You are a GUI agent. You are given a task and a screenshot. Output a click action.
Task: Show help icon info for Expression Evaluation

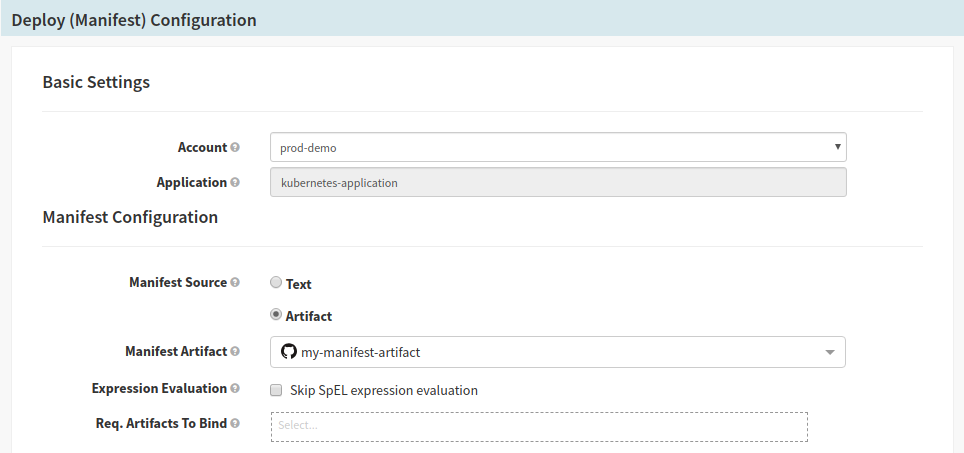tap(235, 389)
